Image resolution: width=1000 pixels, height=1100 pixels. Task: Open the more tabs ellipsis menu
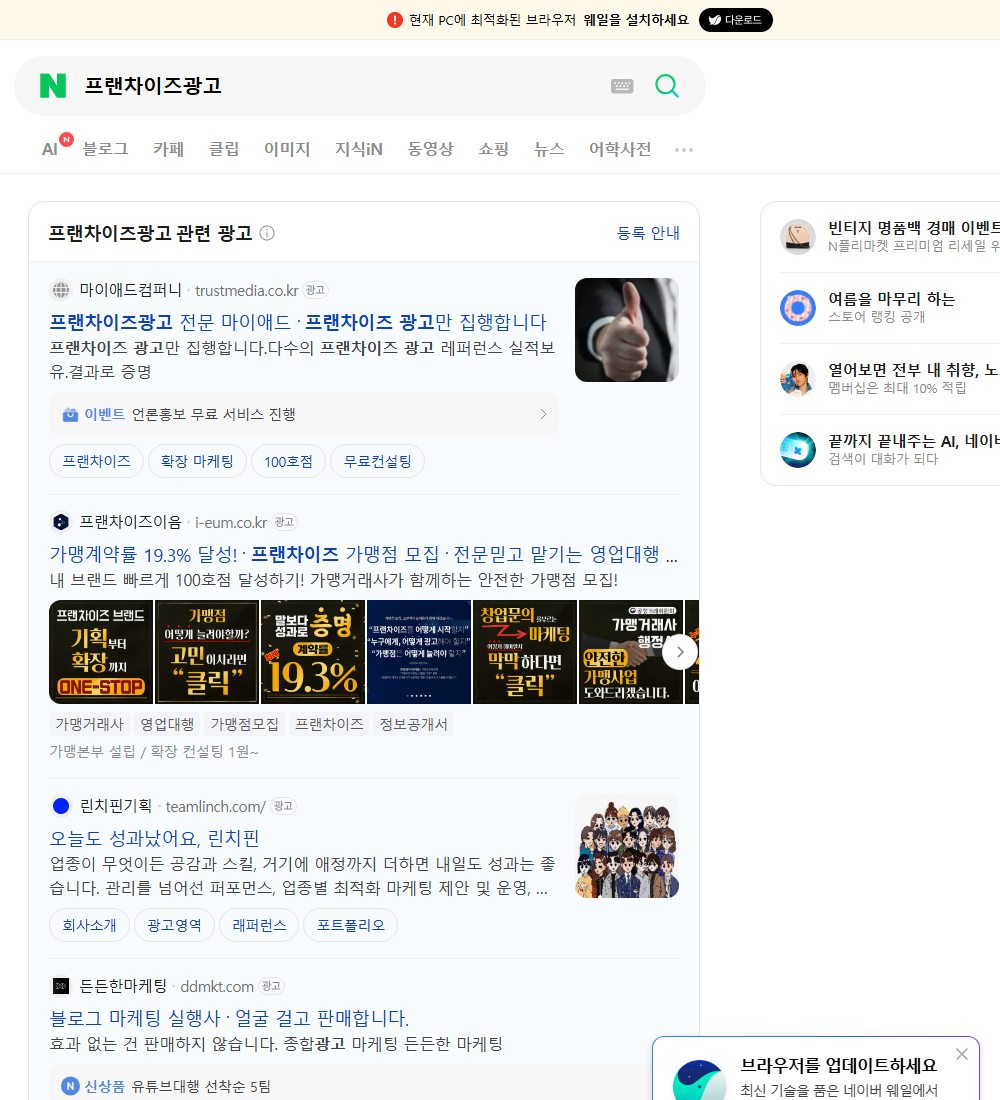pyautogui.click(x=684, y=149)
